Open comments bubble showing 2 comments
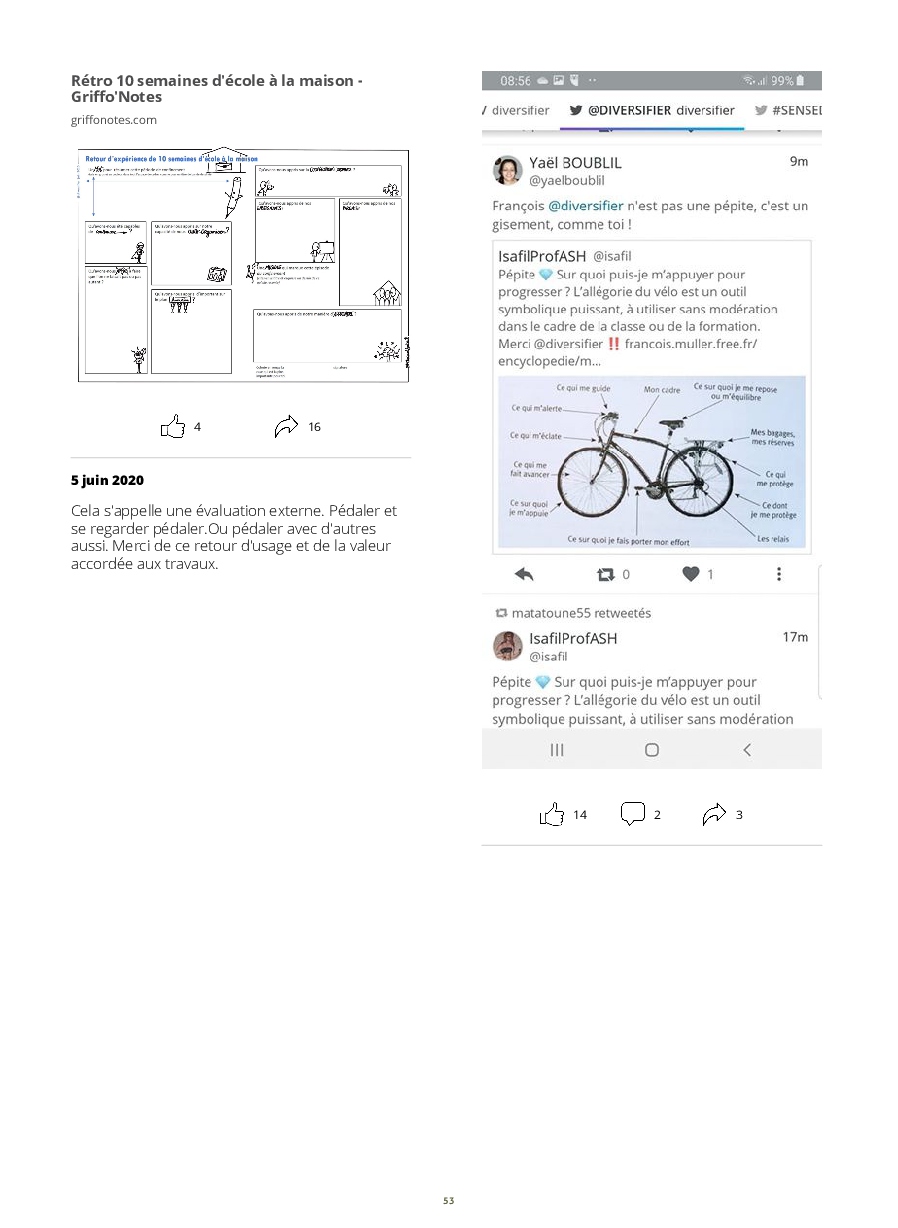Screen dimensions: 898x1228 (x=633, y=815)
